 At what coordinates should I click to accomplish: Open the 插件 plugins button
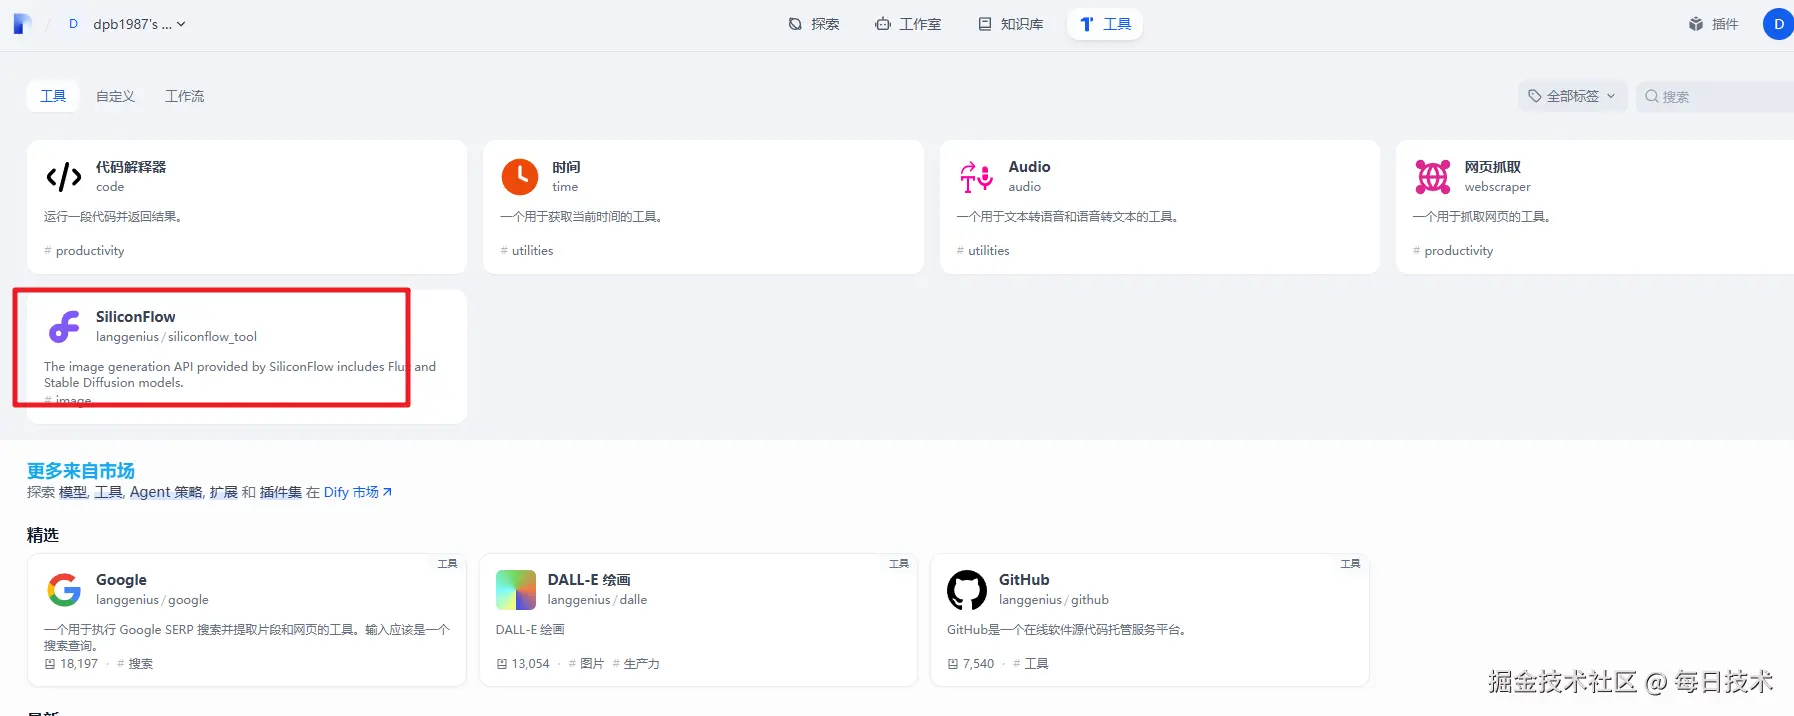click(x=1713, y=24)
